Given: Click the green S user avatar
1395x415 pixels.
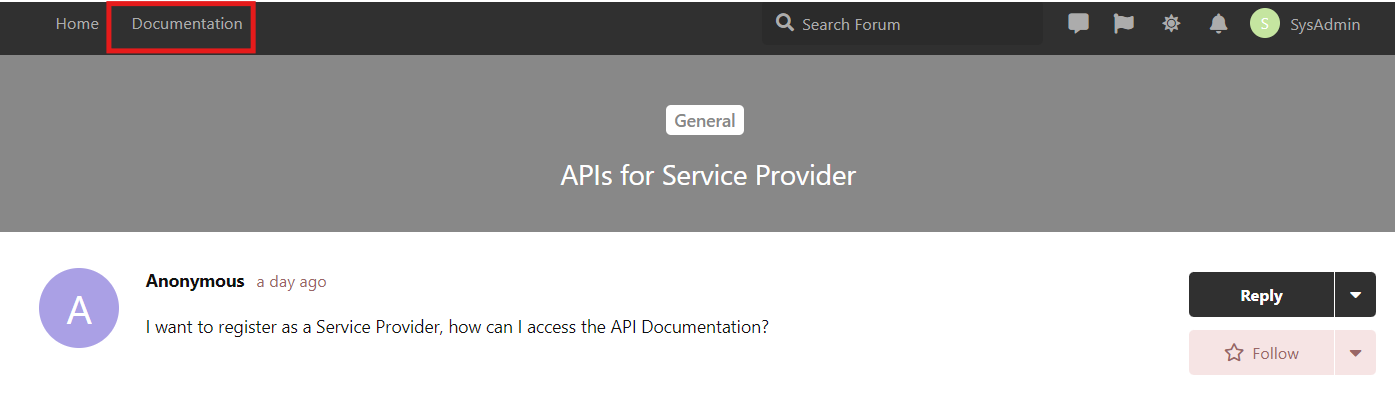Looking at the screenshot, I should 1265,24.
